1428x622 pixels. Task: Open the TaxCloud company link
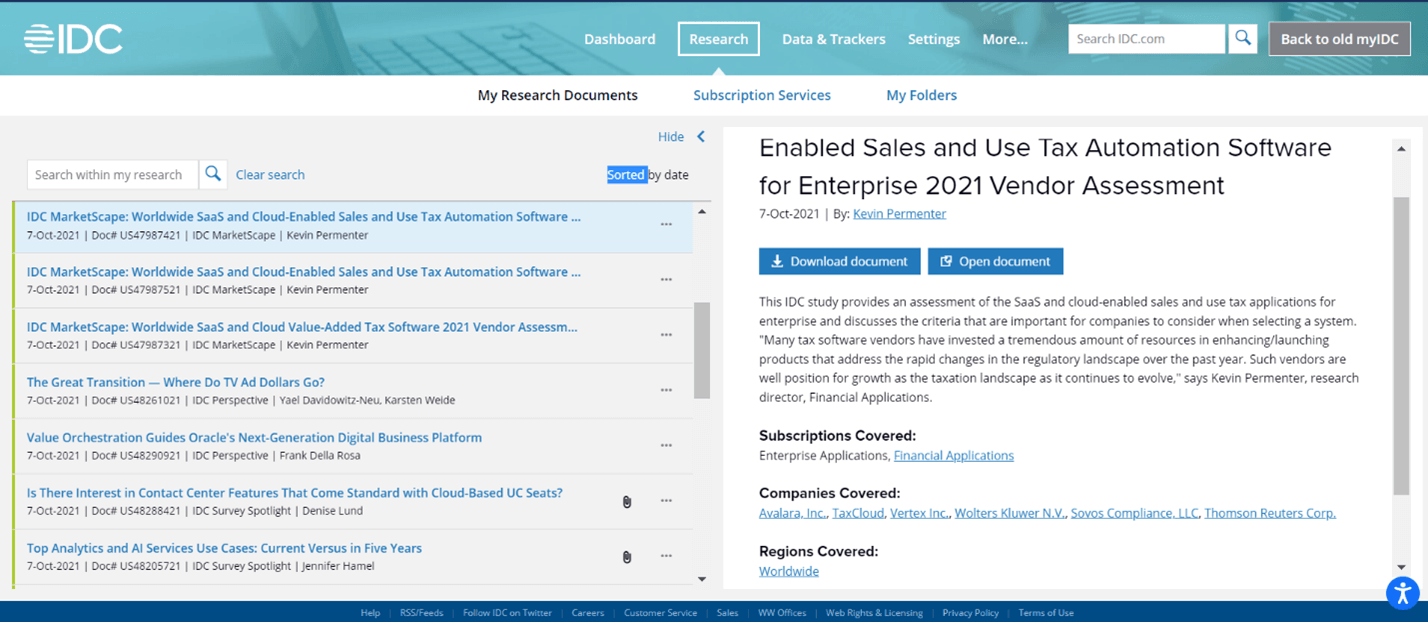pos(858,513)
